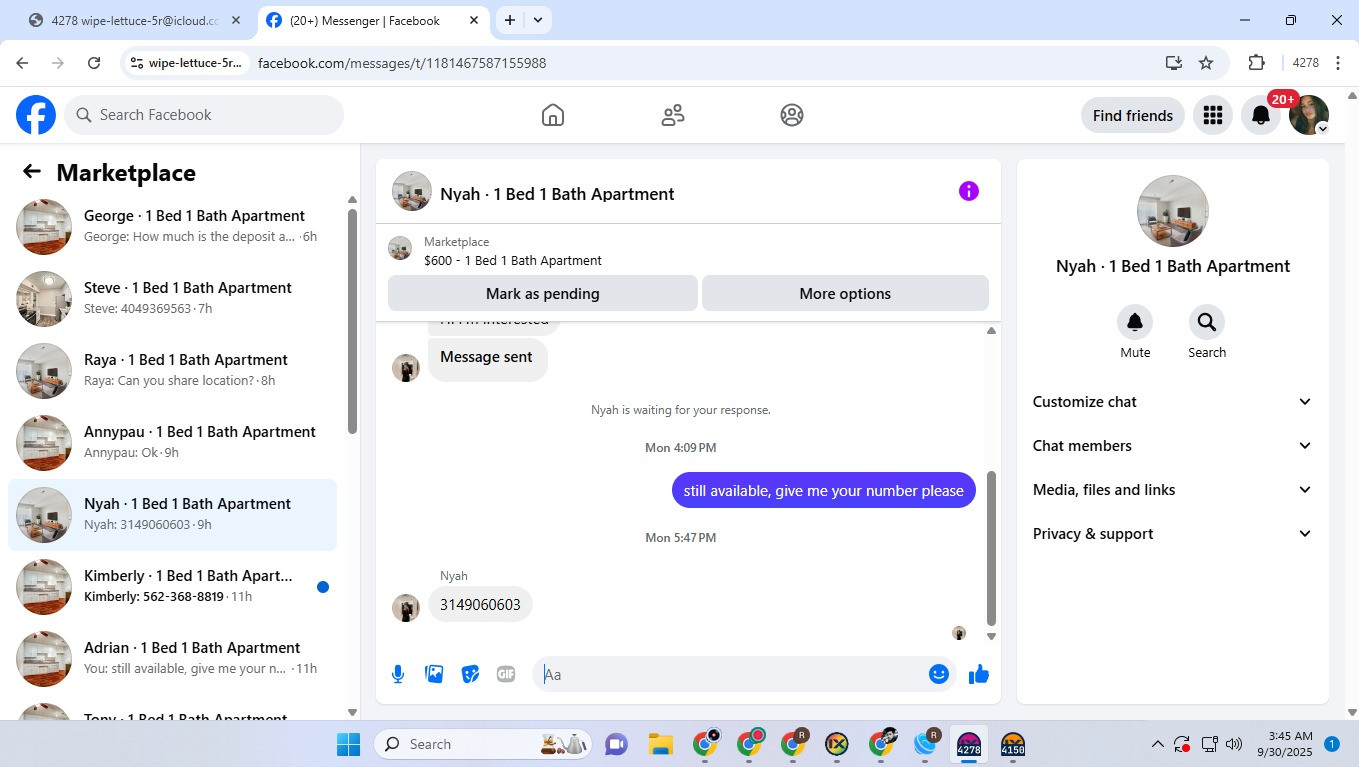Open the tab search dropdown arrow

[x=538, y=20]
